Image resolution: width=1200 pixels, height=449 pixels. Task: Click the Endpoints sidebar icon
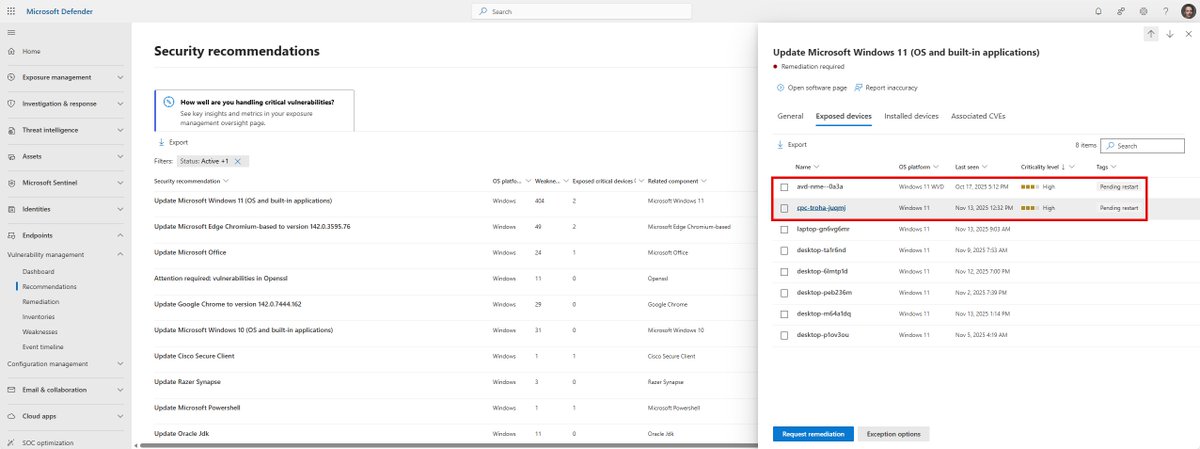12,235
